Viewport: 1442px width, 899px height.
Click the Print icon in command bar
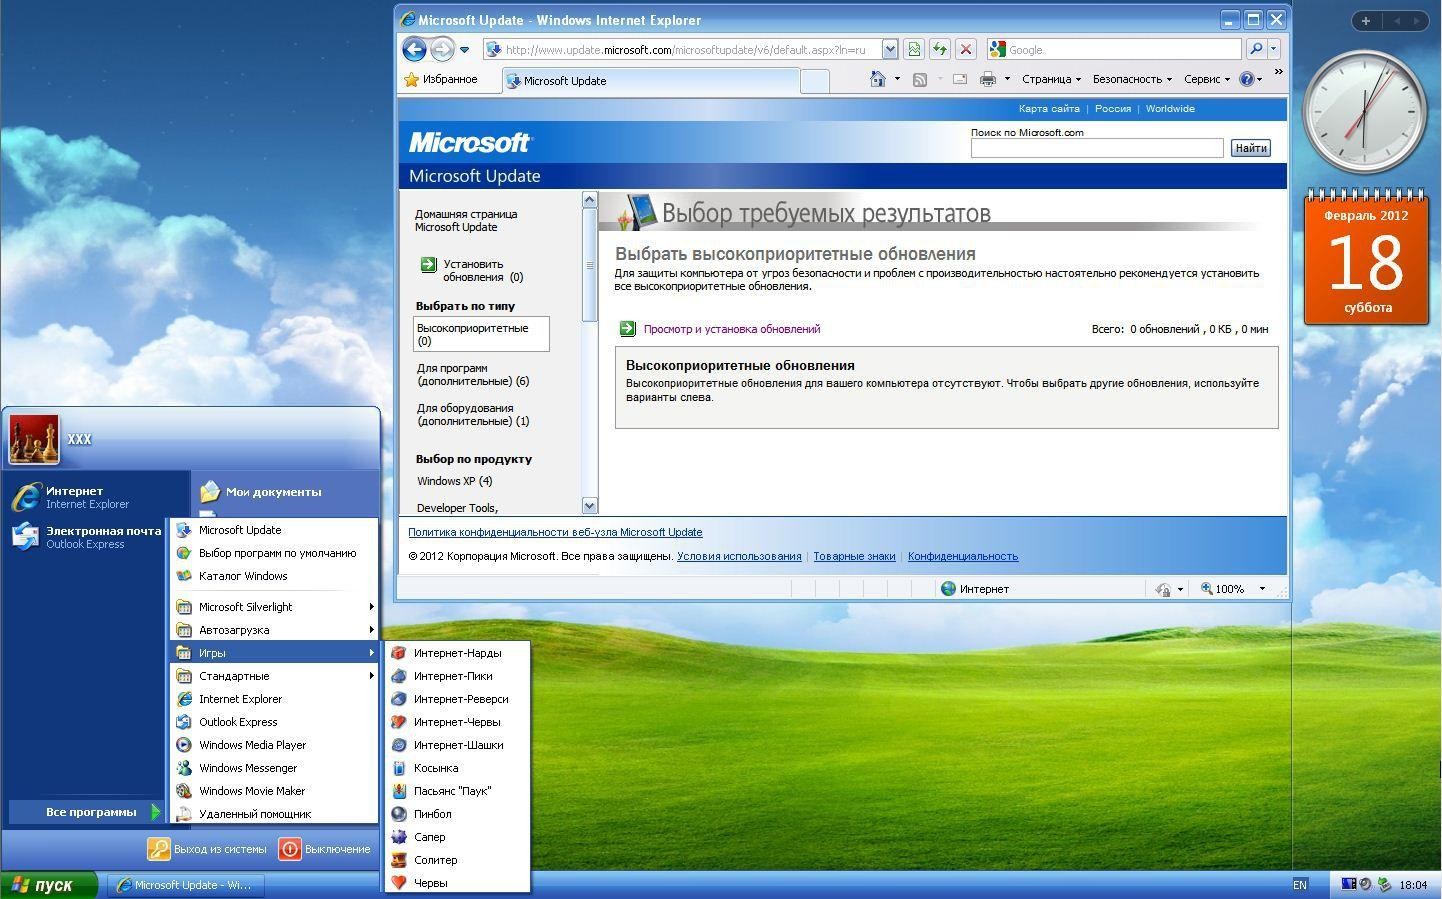click(x=988, y=79)
